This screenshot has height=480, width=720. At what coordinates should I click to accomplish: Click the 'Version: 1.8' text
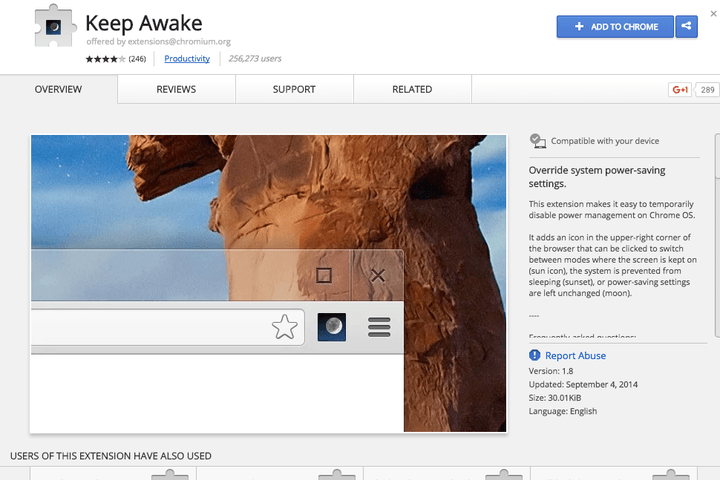pyautogui.click(x=551, y=371)
